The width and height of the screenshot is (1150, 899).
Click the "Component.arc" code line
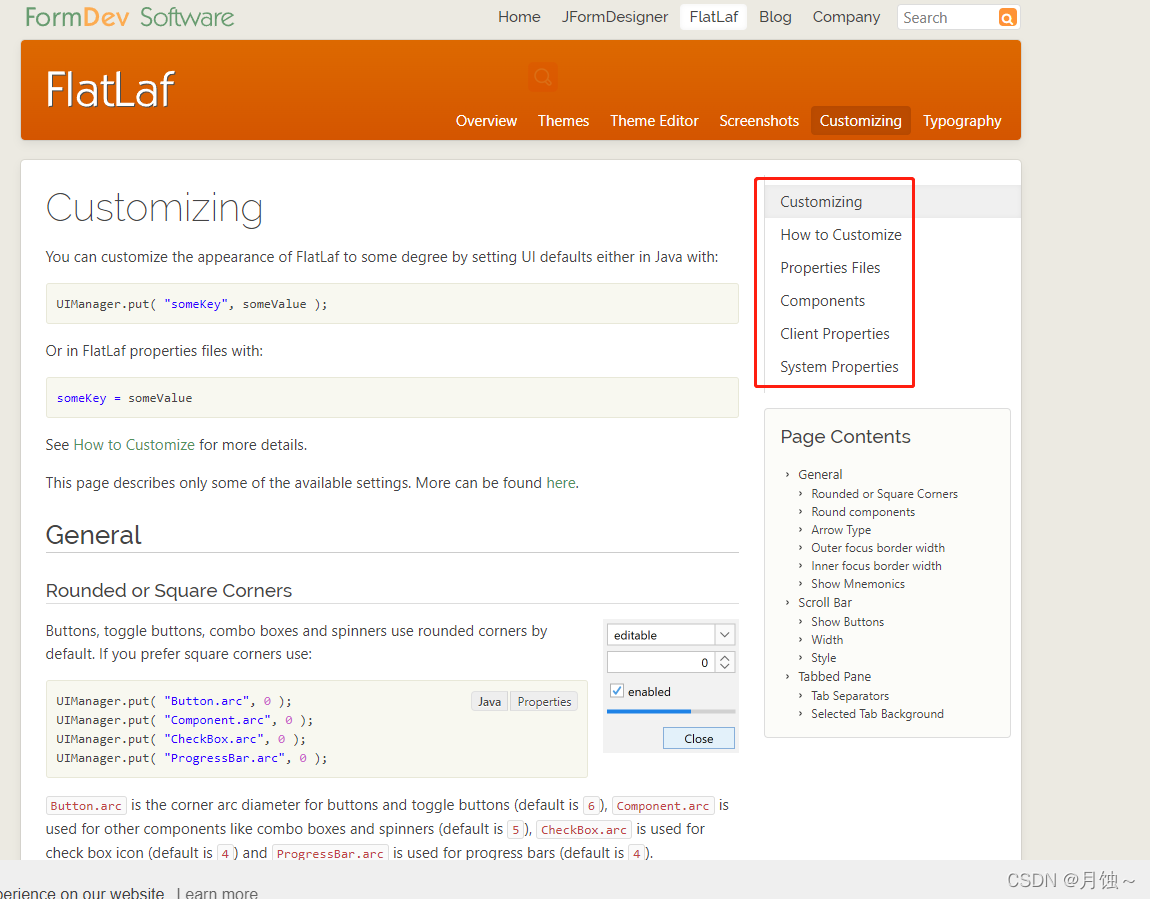[x=184, y=720]
